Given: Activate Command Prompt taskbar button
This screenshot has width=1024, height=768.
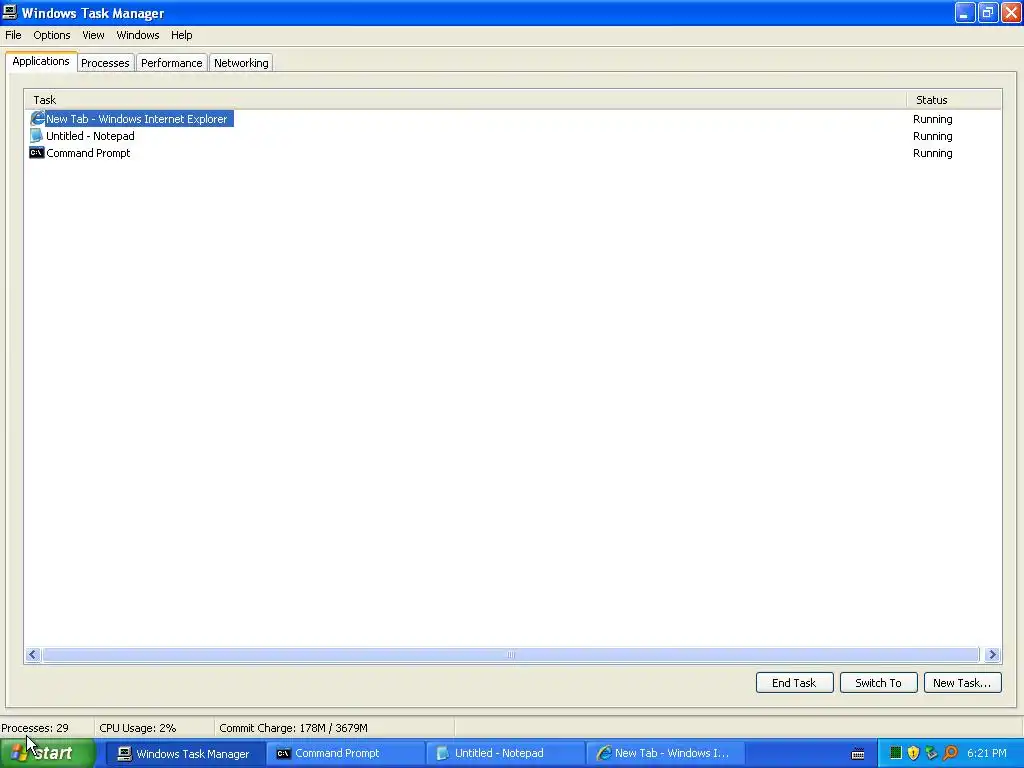Looking at the screenshot, I should (x=345, y=754).
